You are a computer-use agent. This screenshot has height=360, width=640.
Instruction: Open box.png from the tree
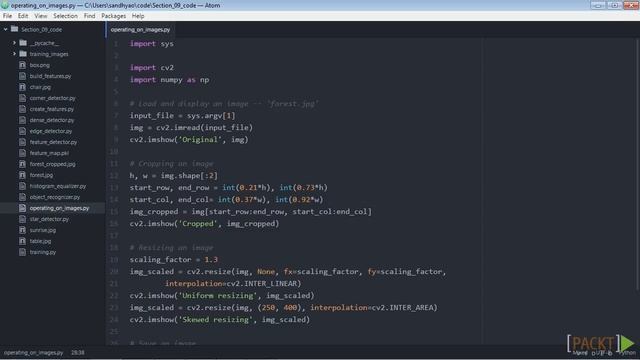click(40, 65)
